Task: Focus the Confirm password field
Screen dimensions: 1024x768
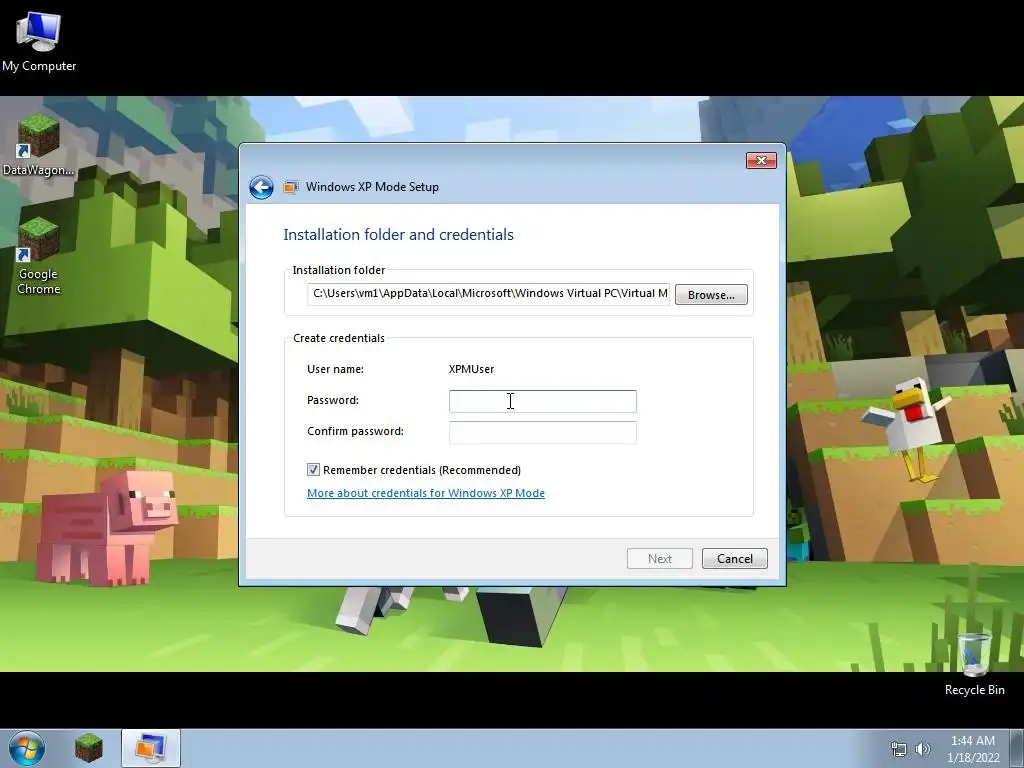Action: tap(543, 432)
